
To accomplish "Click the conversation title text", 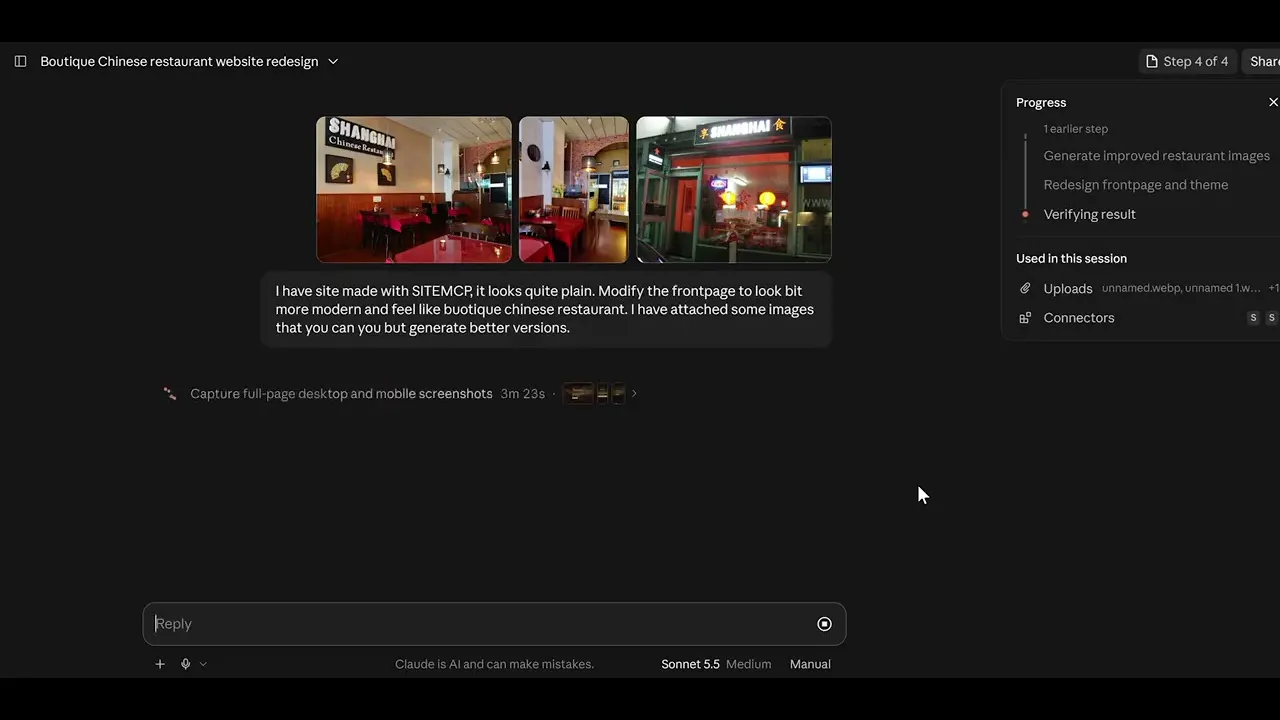I will [x=179, y=61].
